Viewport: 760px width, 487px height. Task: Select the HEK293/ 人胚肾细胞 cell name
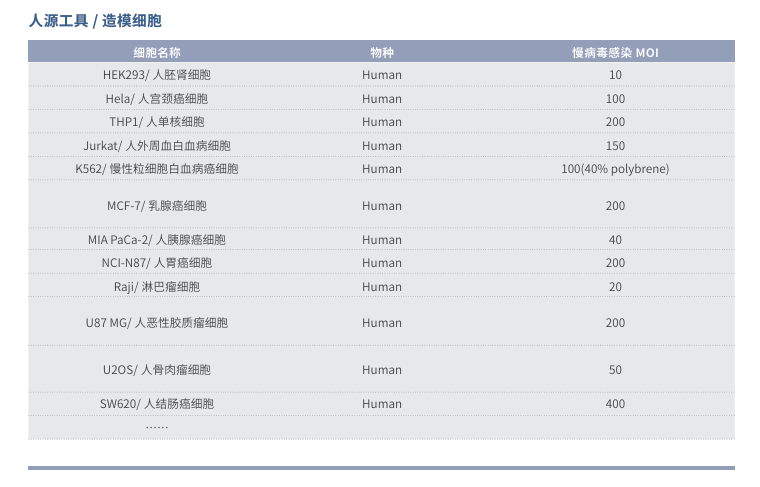click(157, 75)
